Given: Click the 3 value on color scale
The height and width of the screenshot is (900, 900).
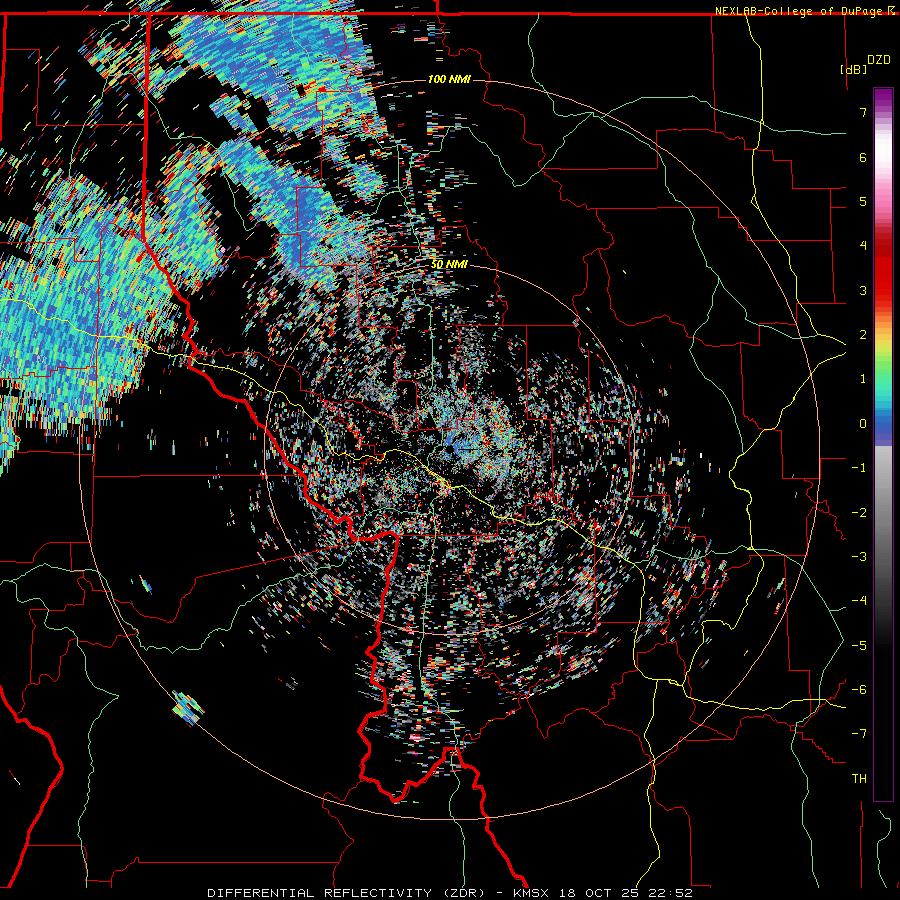Looking at the screenshot, I should coord(863,290).
